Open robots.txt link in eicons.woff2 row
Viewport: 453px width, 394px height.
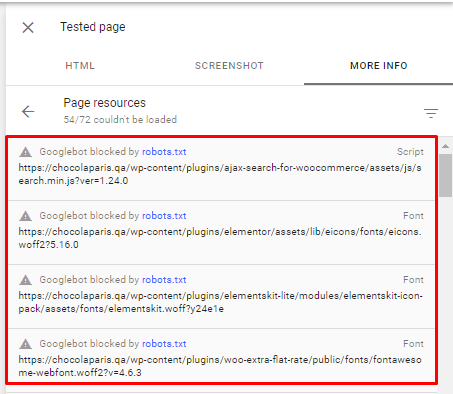(164, 216)
